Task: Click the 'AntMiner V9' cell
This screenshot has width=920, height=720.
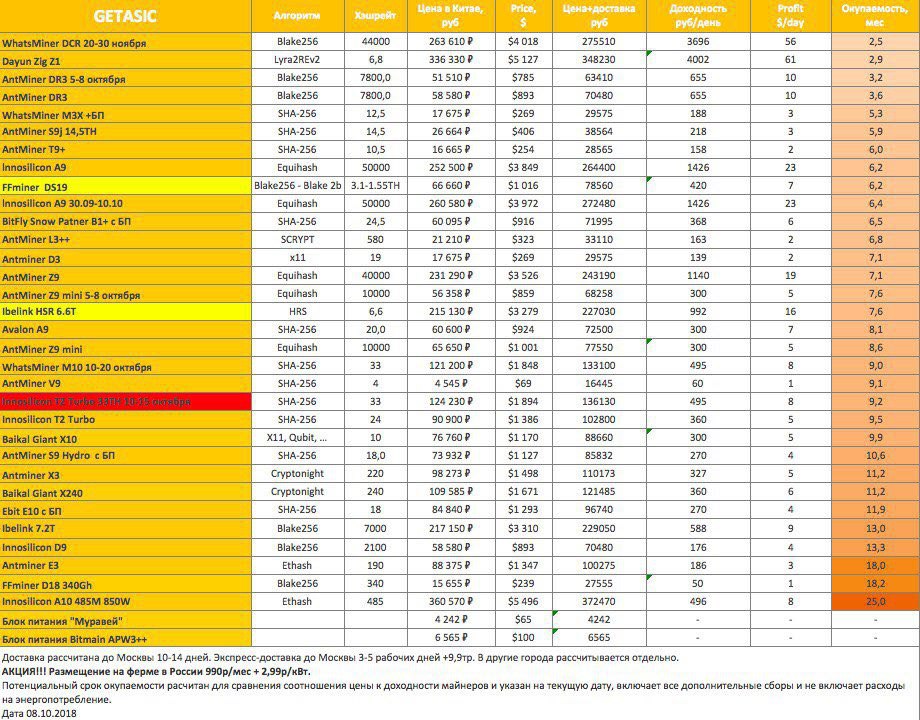Action: 126,384
